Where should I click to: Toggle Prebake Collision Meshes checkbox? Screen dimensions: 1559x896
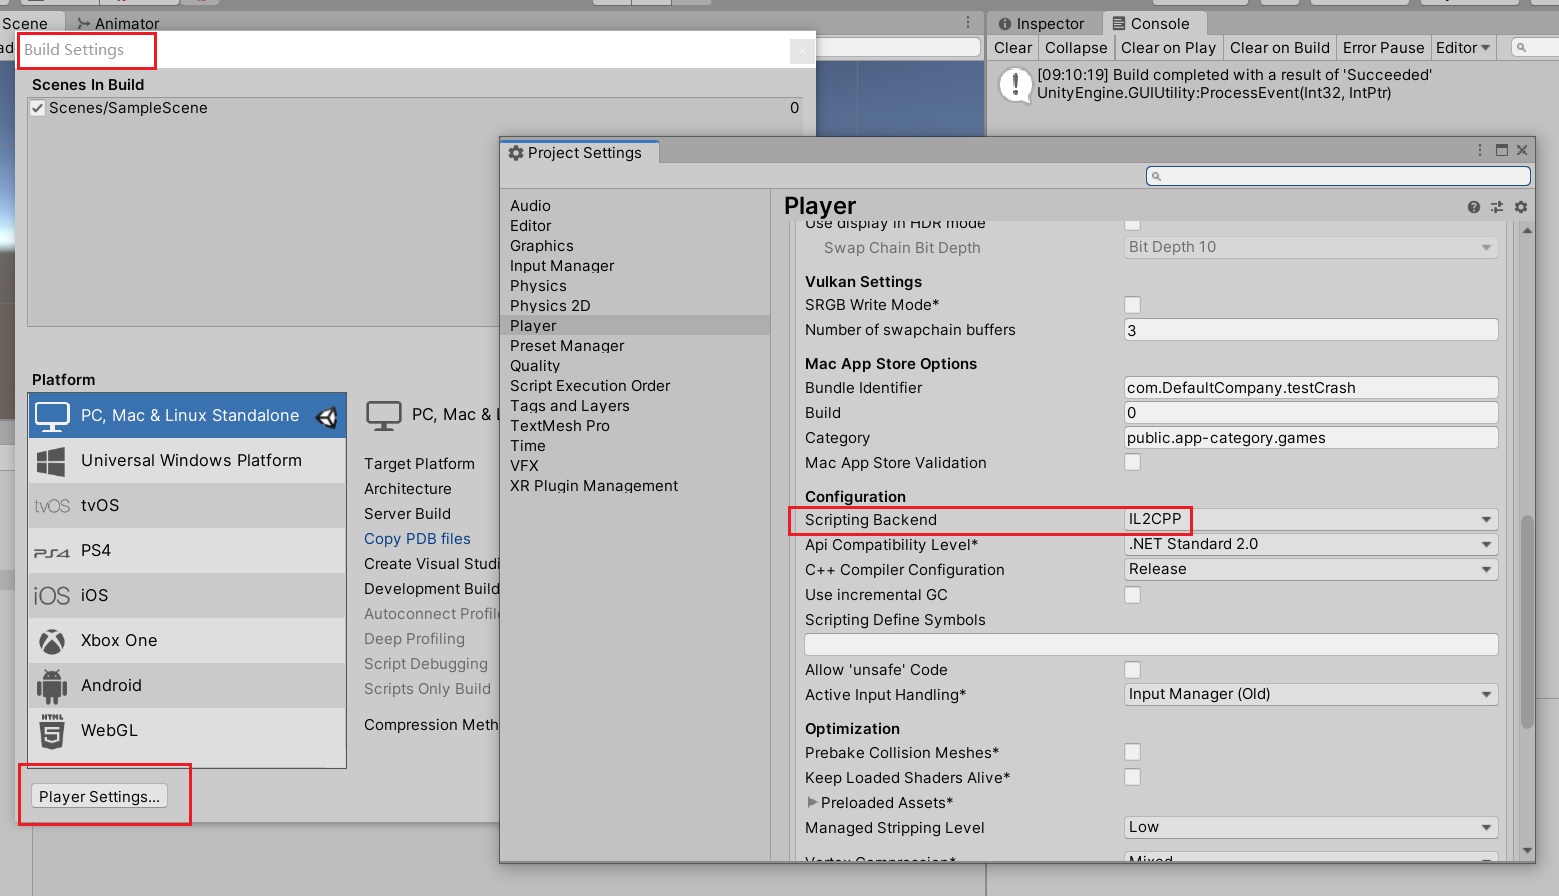click(1132, 752)
